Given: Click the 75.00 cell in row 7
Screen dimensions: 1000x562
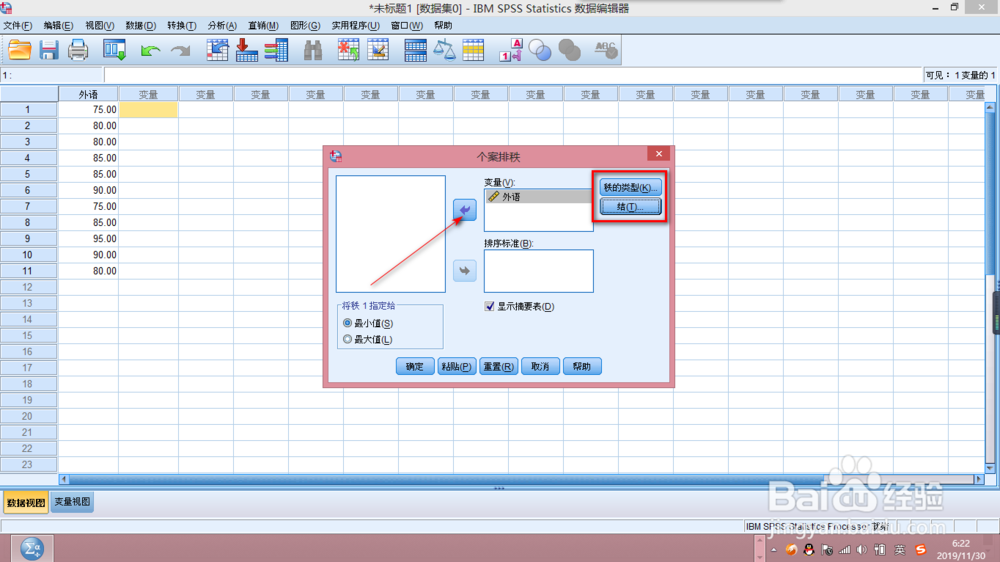Looking at the screenshot, I should point(88,206).
